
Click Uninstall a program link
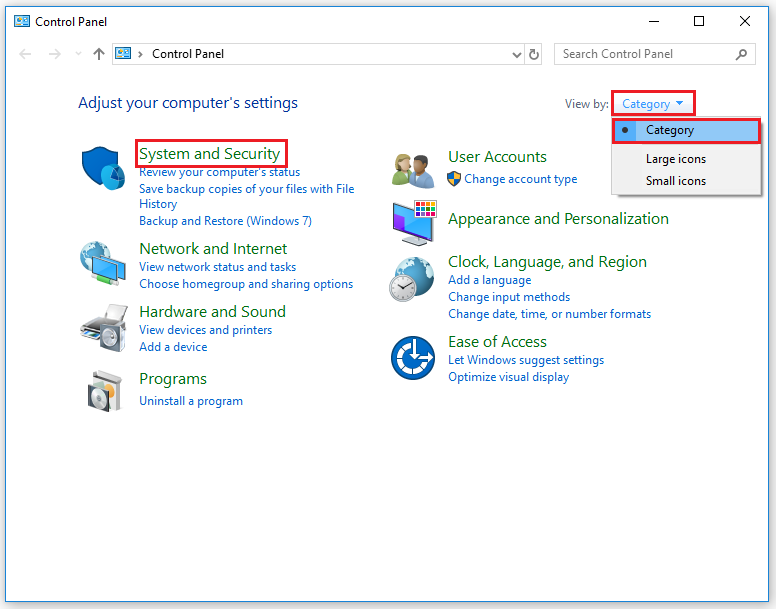tap(191, 401)
